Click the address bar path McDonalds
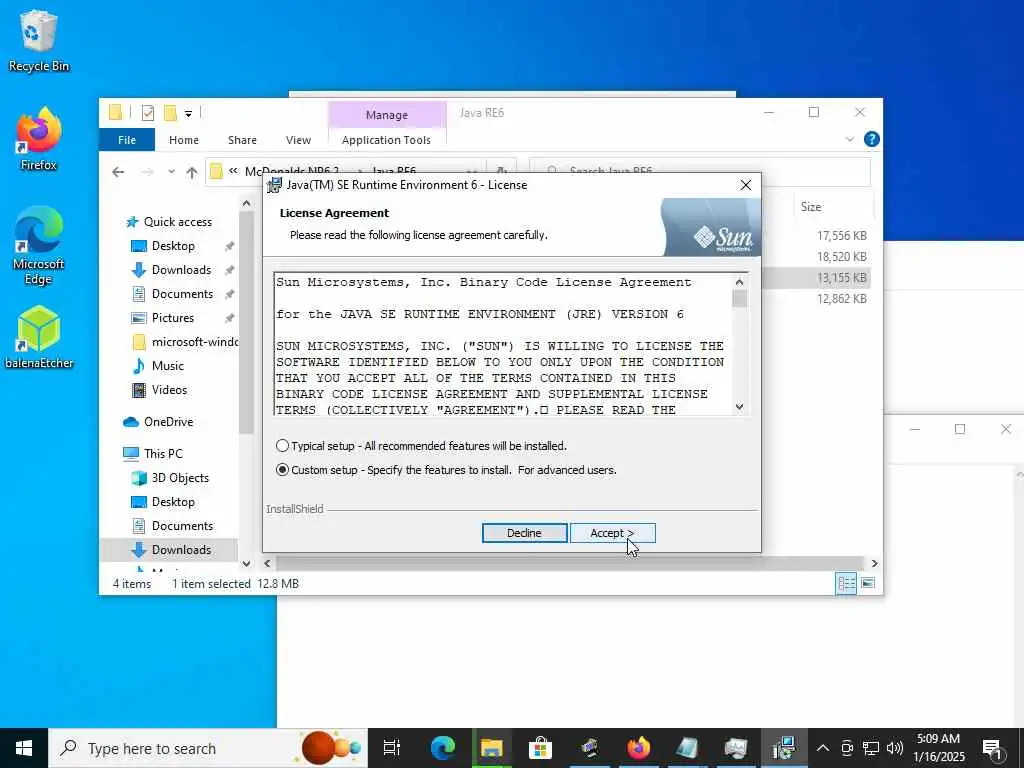The height and width of the screenshot is (768, 1024). point(291,171)
